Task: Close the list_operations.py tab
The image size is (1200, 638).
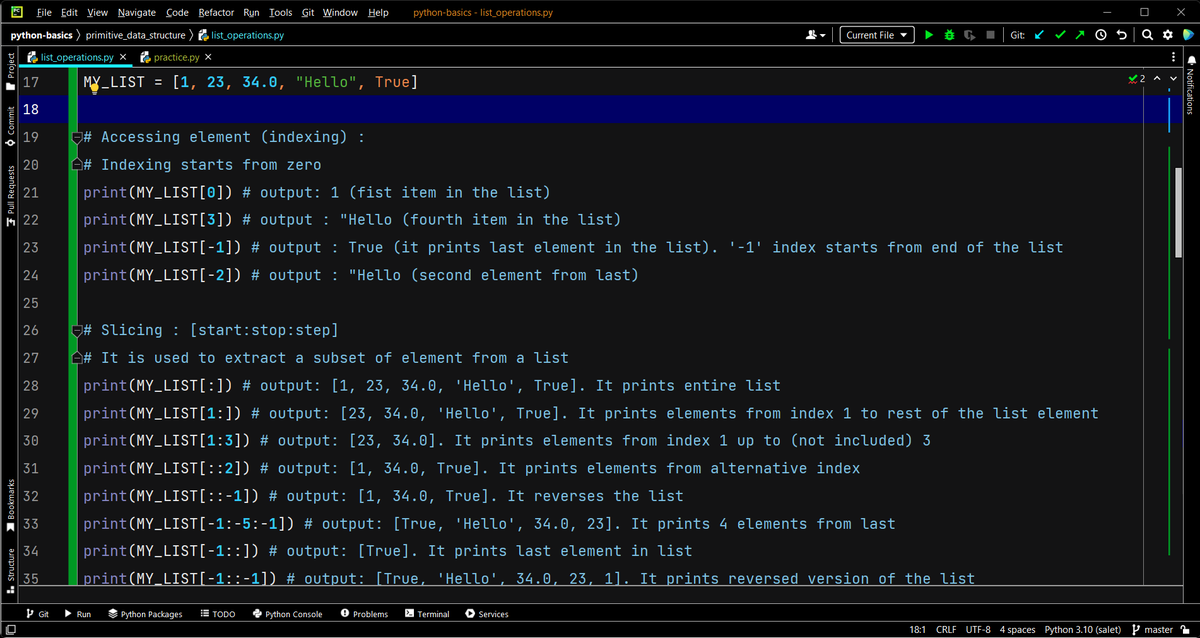Action: tap(122, 57)
